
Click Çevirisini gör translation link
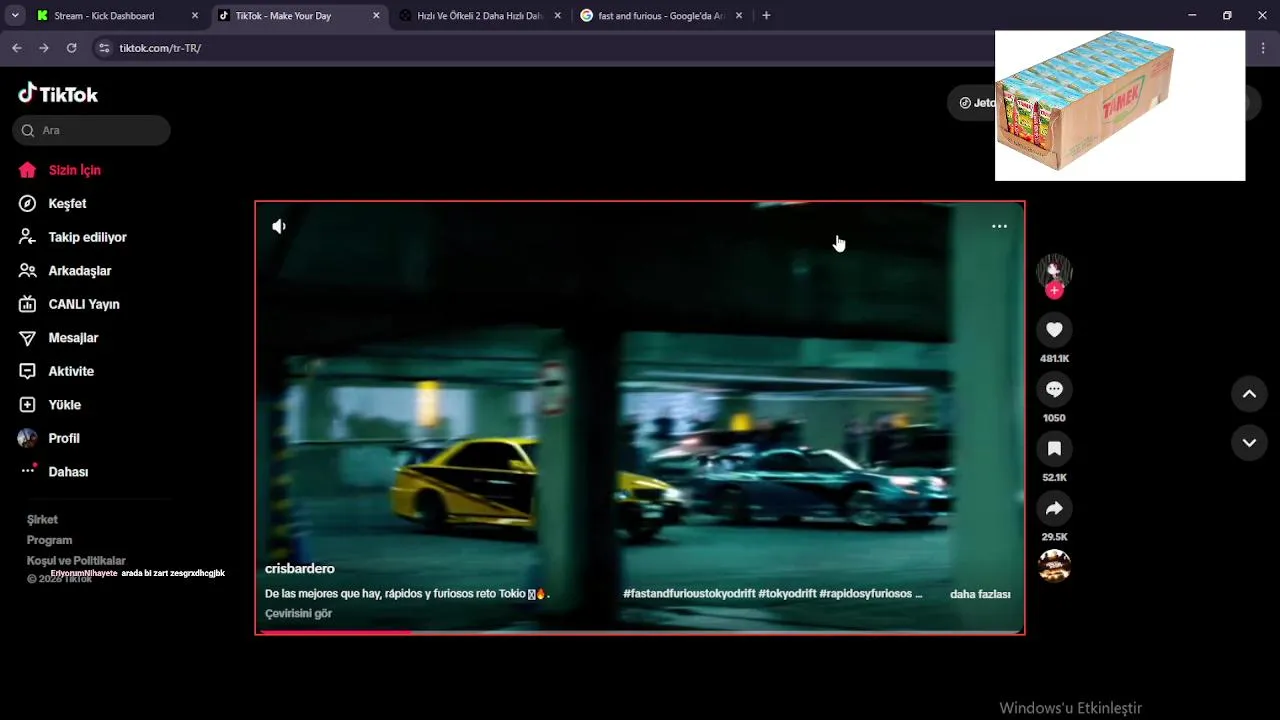pos(298,613)
